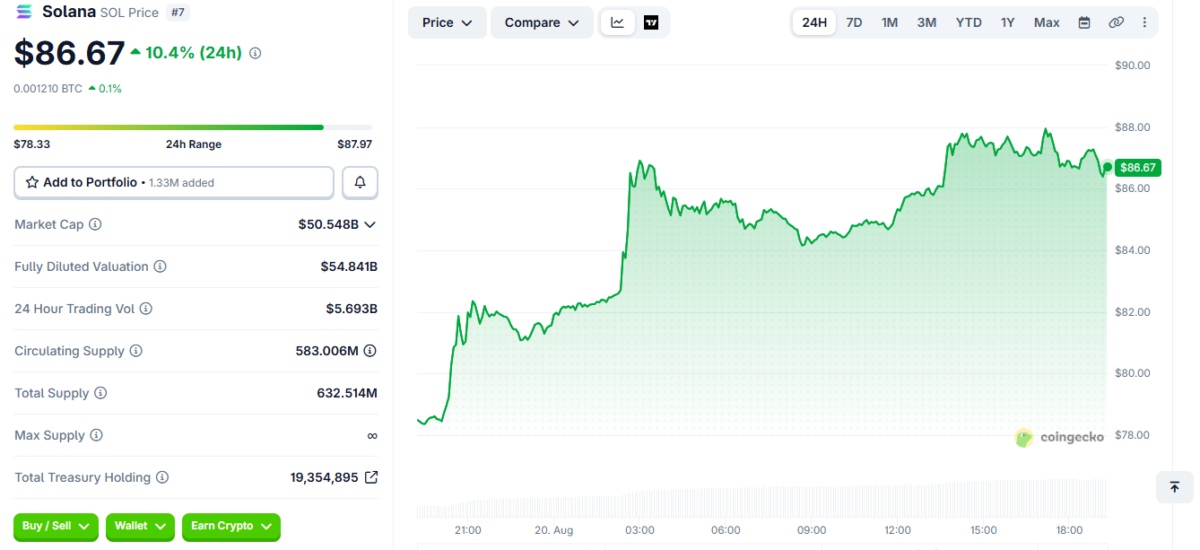
Task: Click the price alert bell icon
Action: pyautogui.click(x=360, y=183)
